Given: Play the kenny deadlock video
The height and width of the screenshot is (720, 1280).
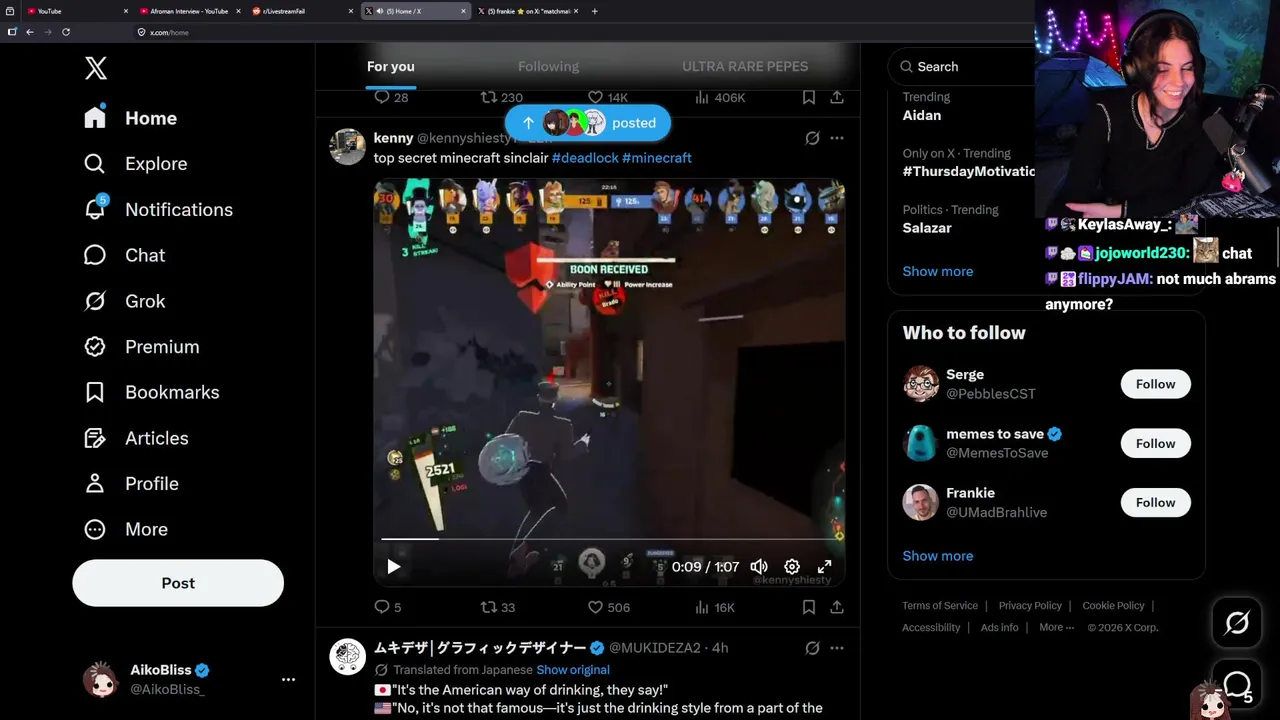Looking at the screenshot, I should point(394,567).
